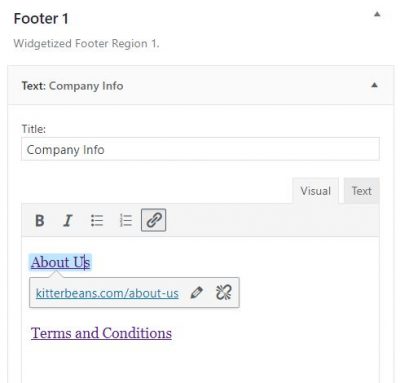
Task: Open the kitterbeans.com/about-us URL link
Action: click(107, 293)
